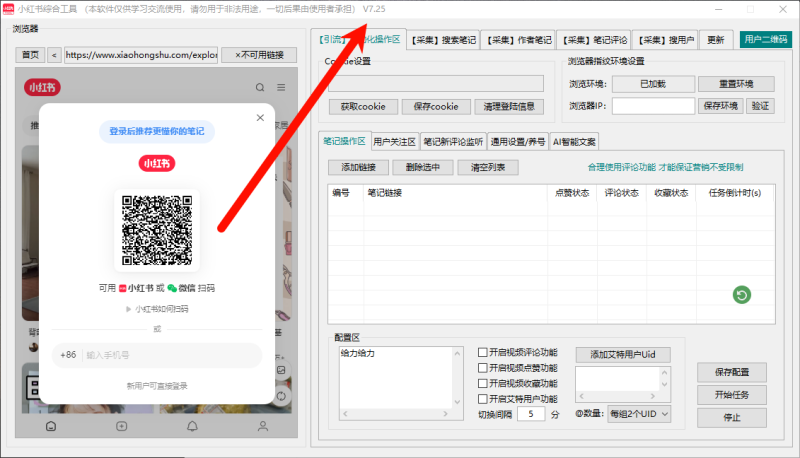This screenshot has height=458, width=800.
Task: Click the green refresh circle icon
Action: 742,295
